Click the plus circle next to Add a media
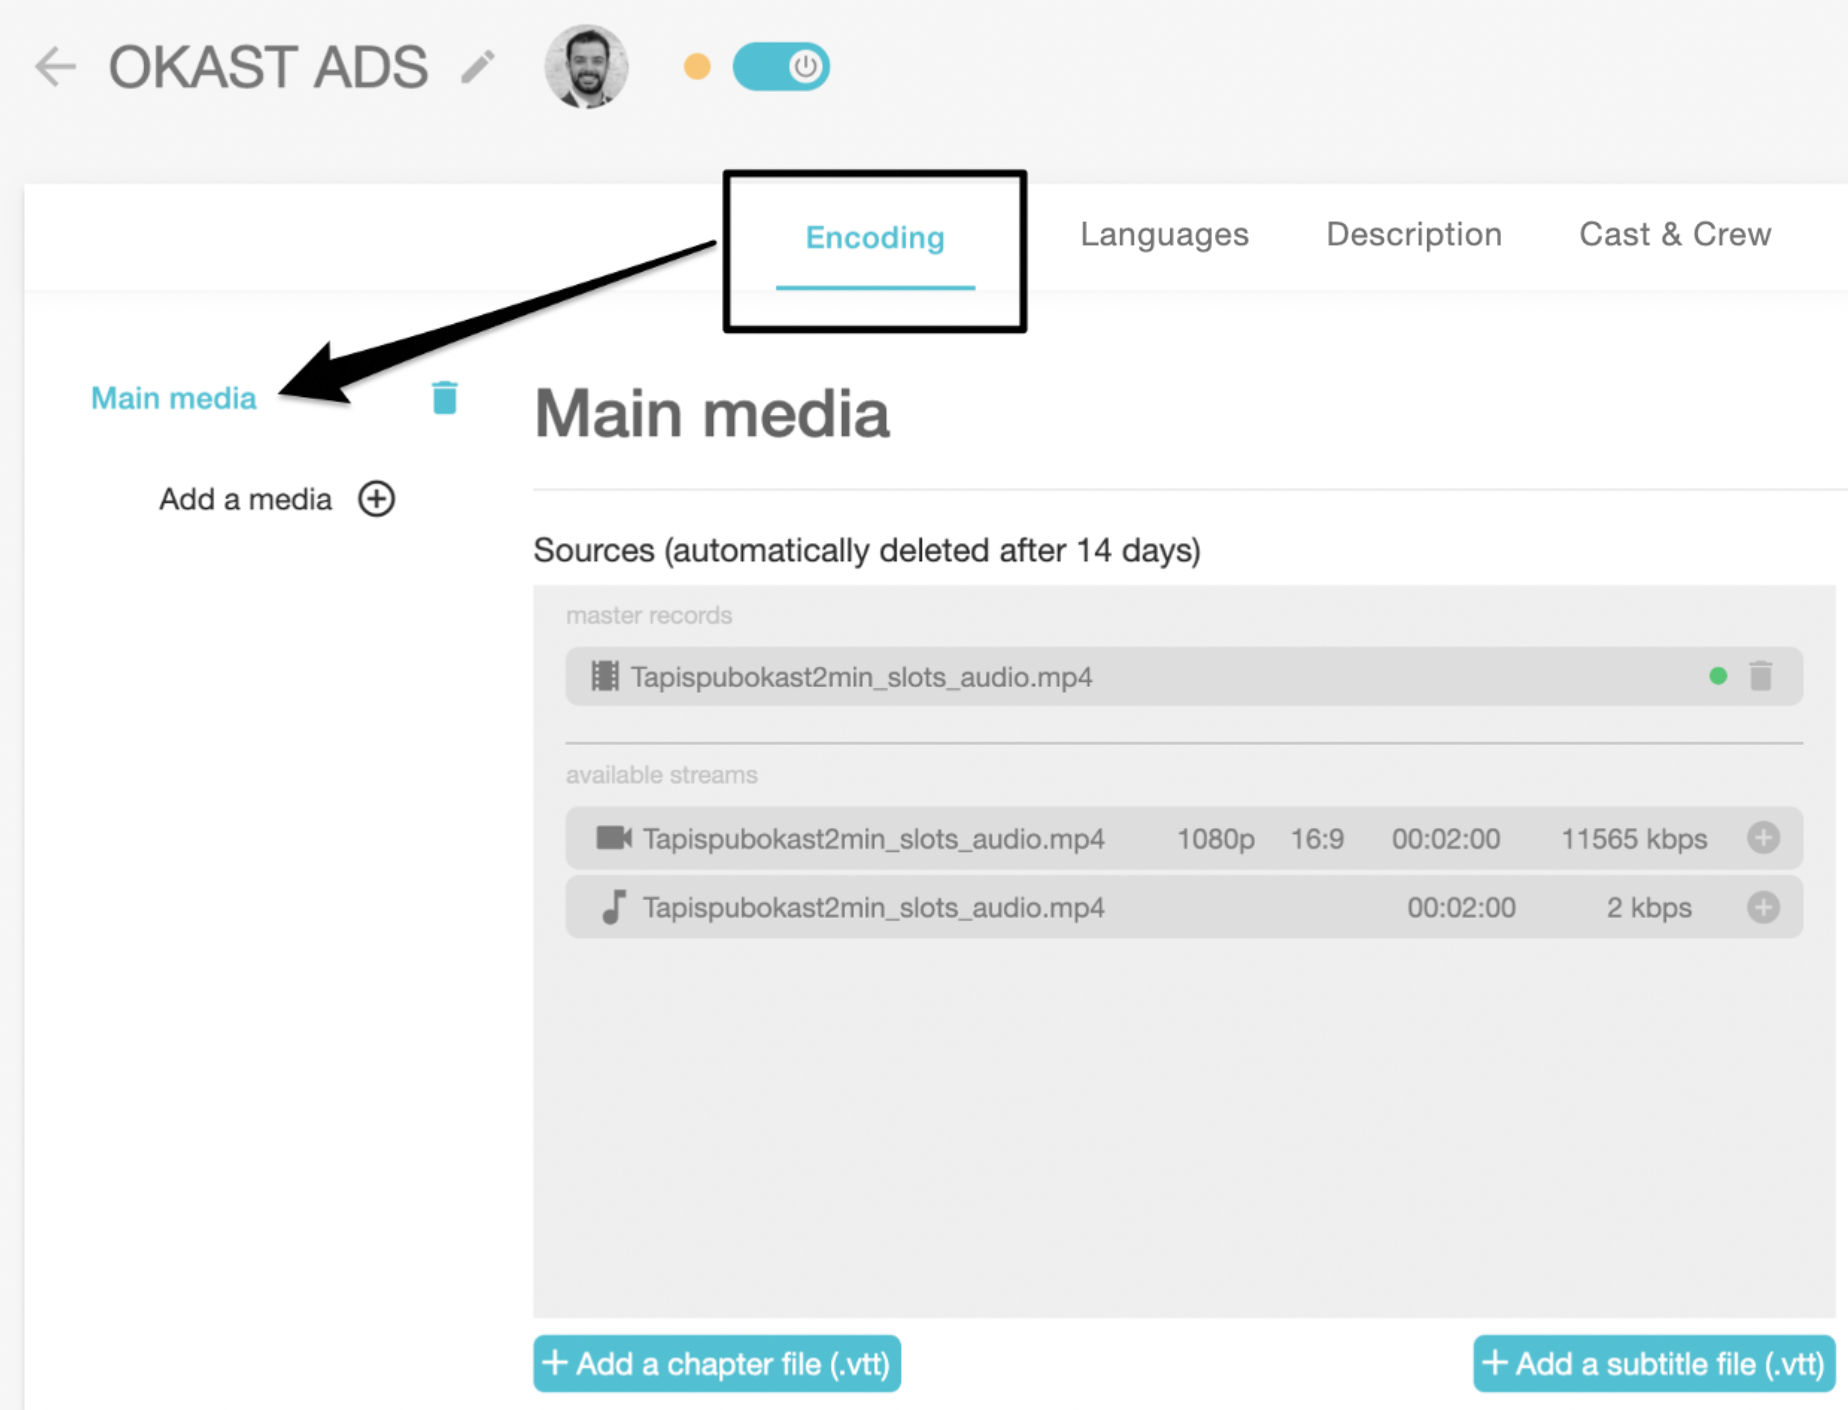Screen dimensions: 1848x1410 point(377,499)
